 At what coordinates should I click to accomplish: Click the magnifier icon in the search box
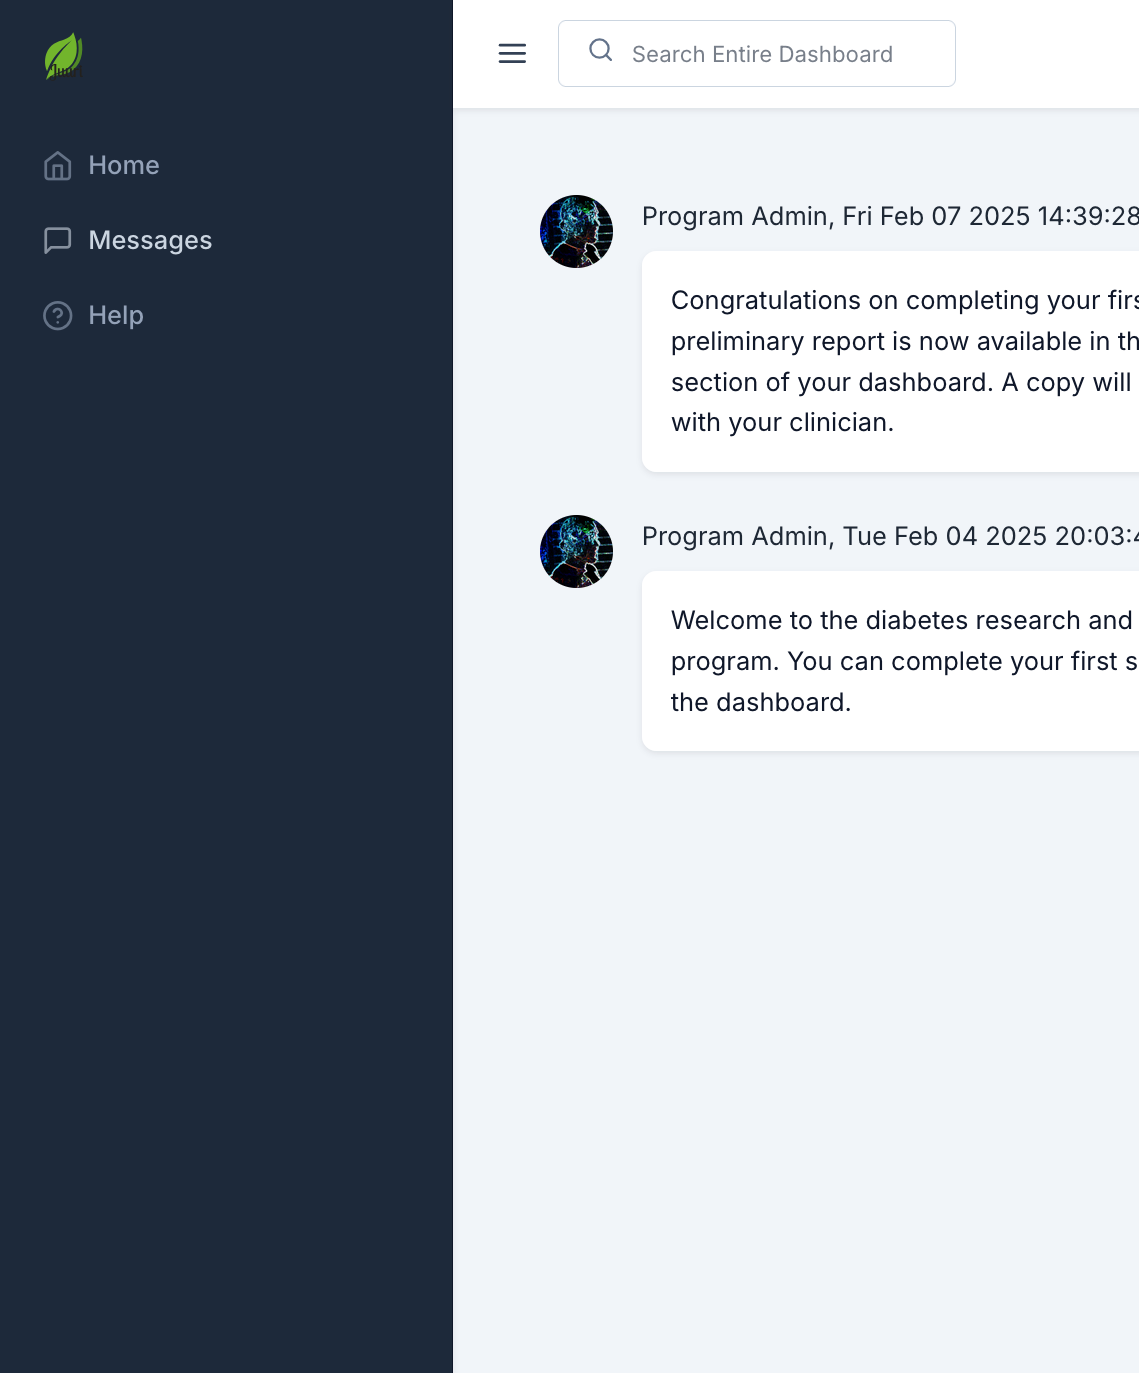click(600, 51)
